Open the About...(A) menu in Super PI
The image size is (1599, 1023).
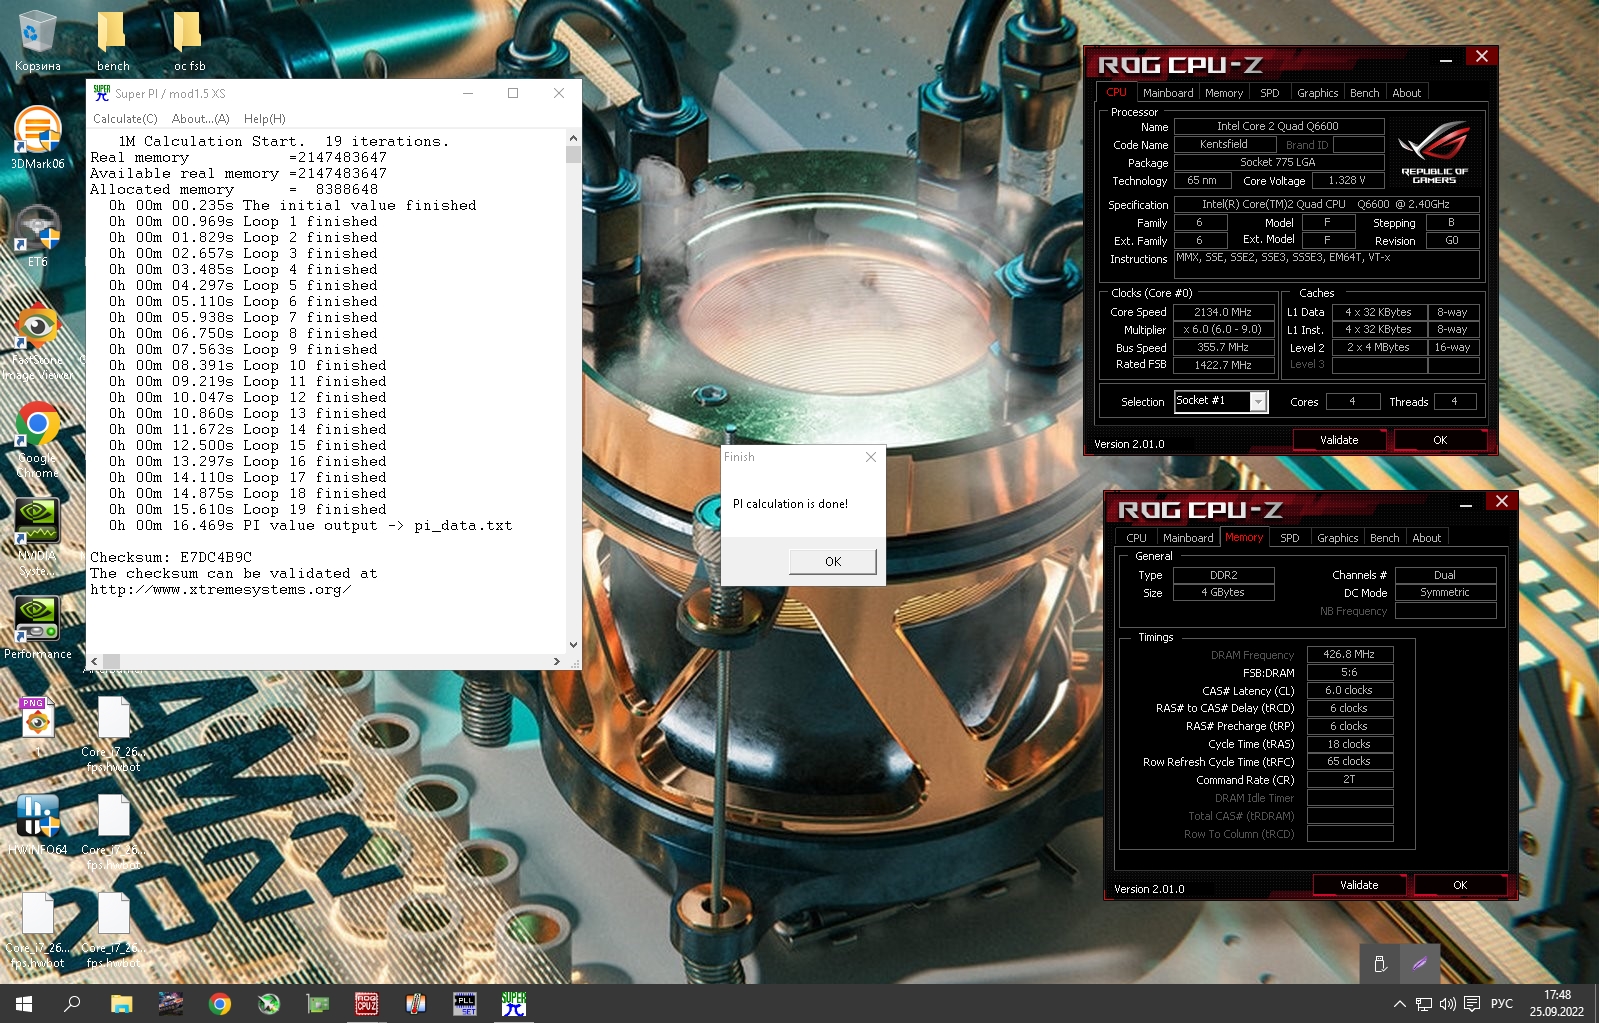(200, 119)
